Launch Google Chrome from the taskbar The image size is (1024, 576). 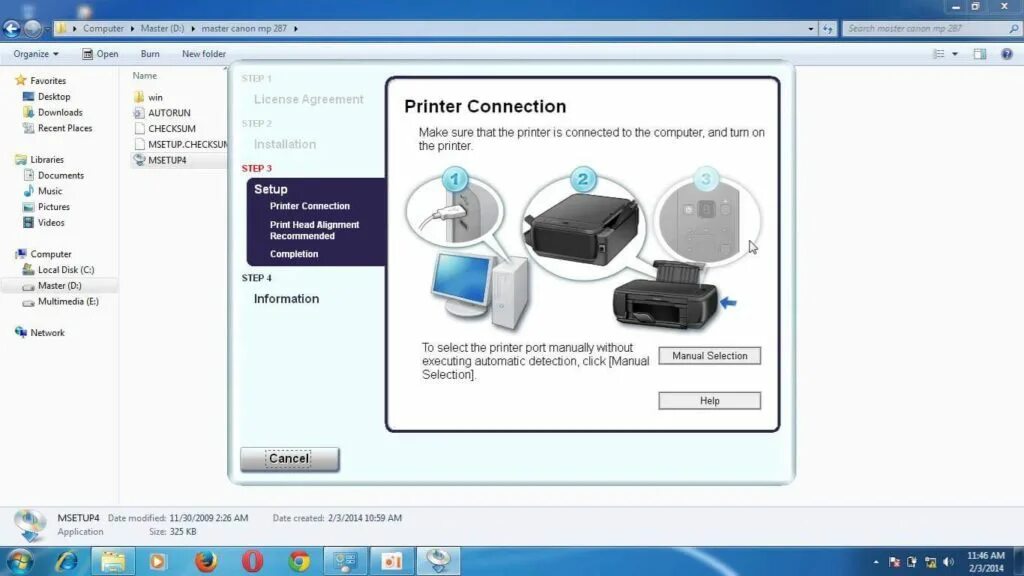(x=299, y=561)
